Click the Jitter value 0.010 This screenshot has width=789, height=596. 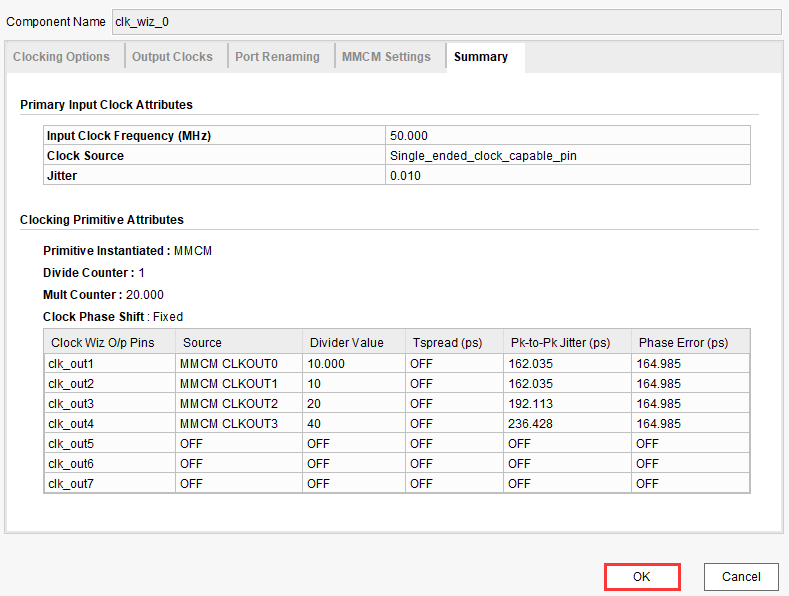tap(568, 176)
